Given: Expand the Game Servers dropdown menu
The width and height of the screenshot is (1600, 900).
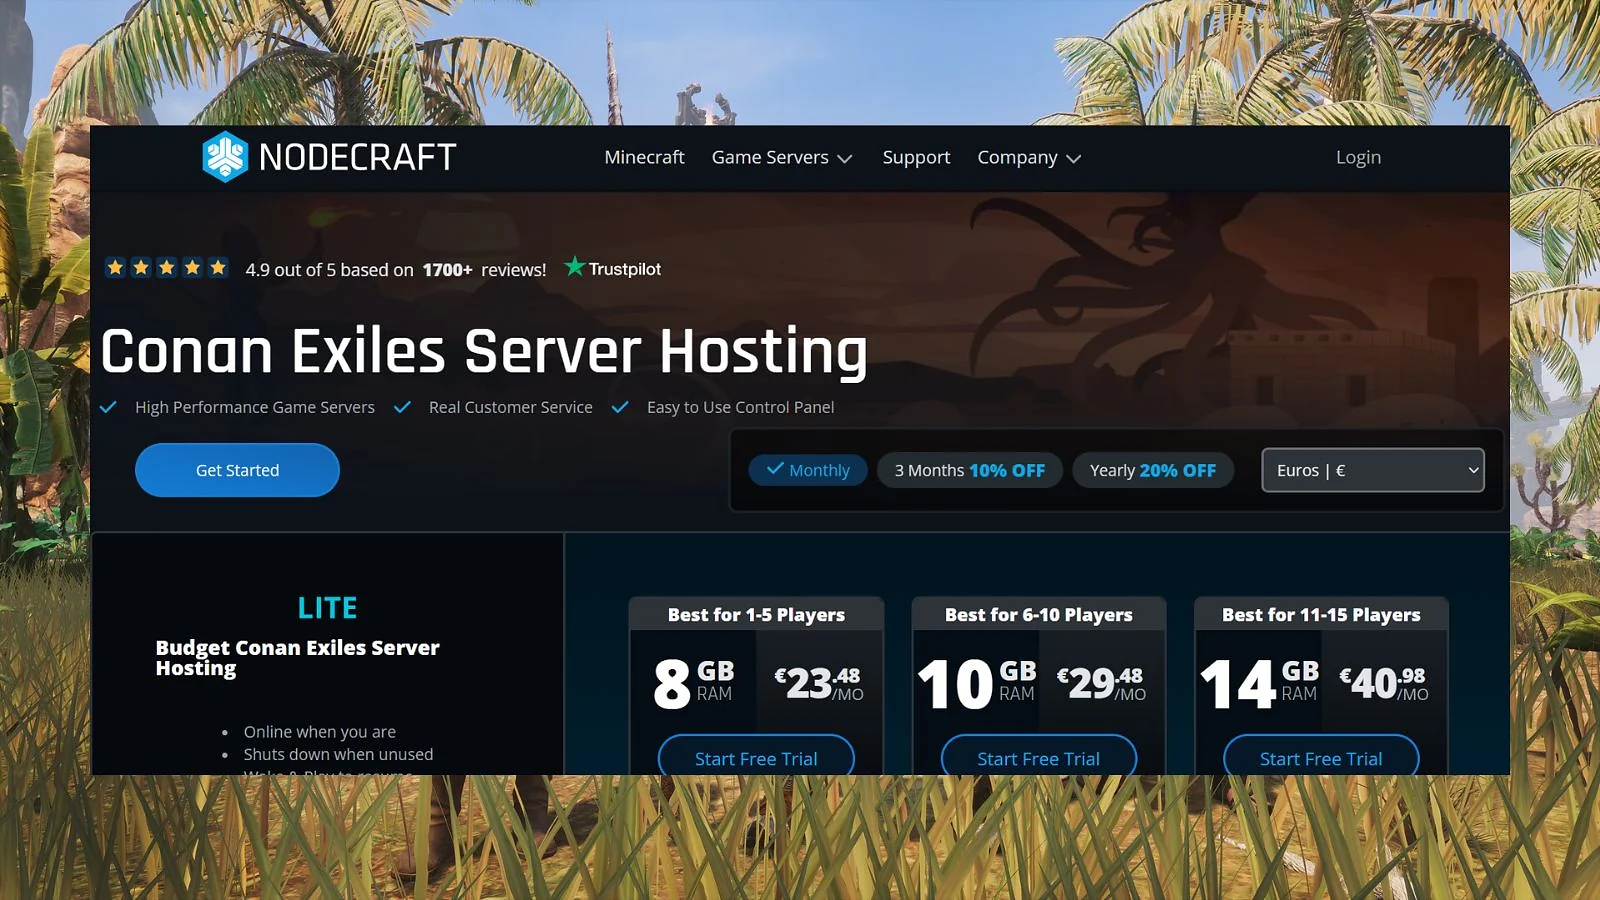Looking at the screenshot, I should [x=782, y=157].
